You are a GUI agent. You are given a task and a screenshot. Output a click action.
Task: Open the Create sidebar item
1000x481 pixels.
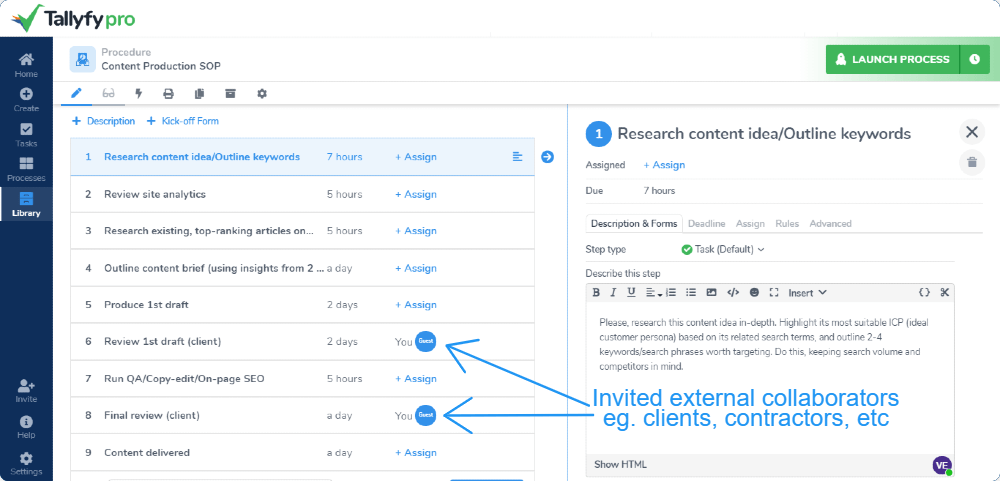[26, 100]
